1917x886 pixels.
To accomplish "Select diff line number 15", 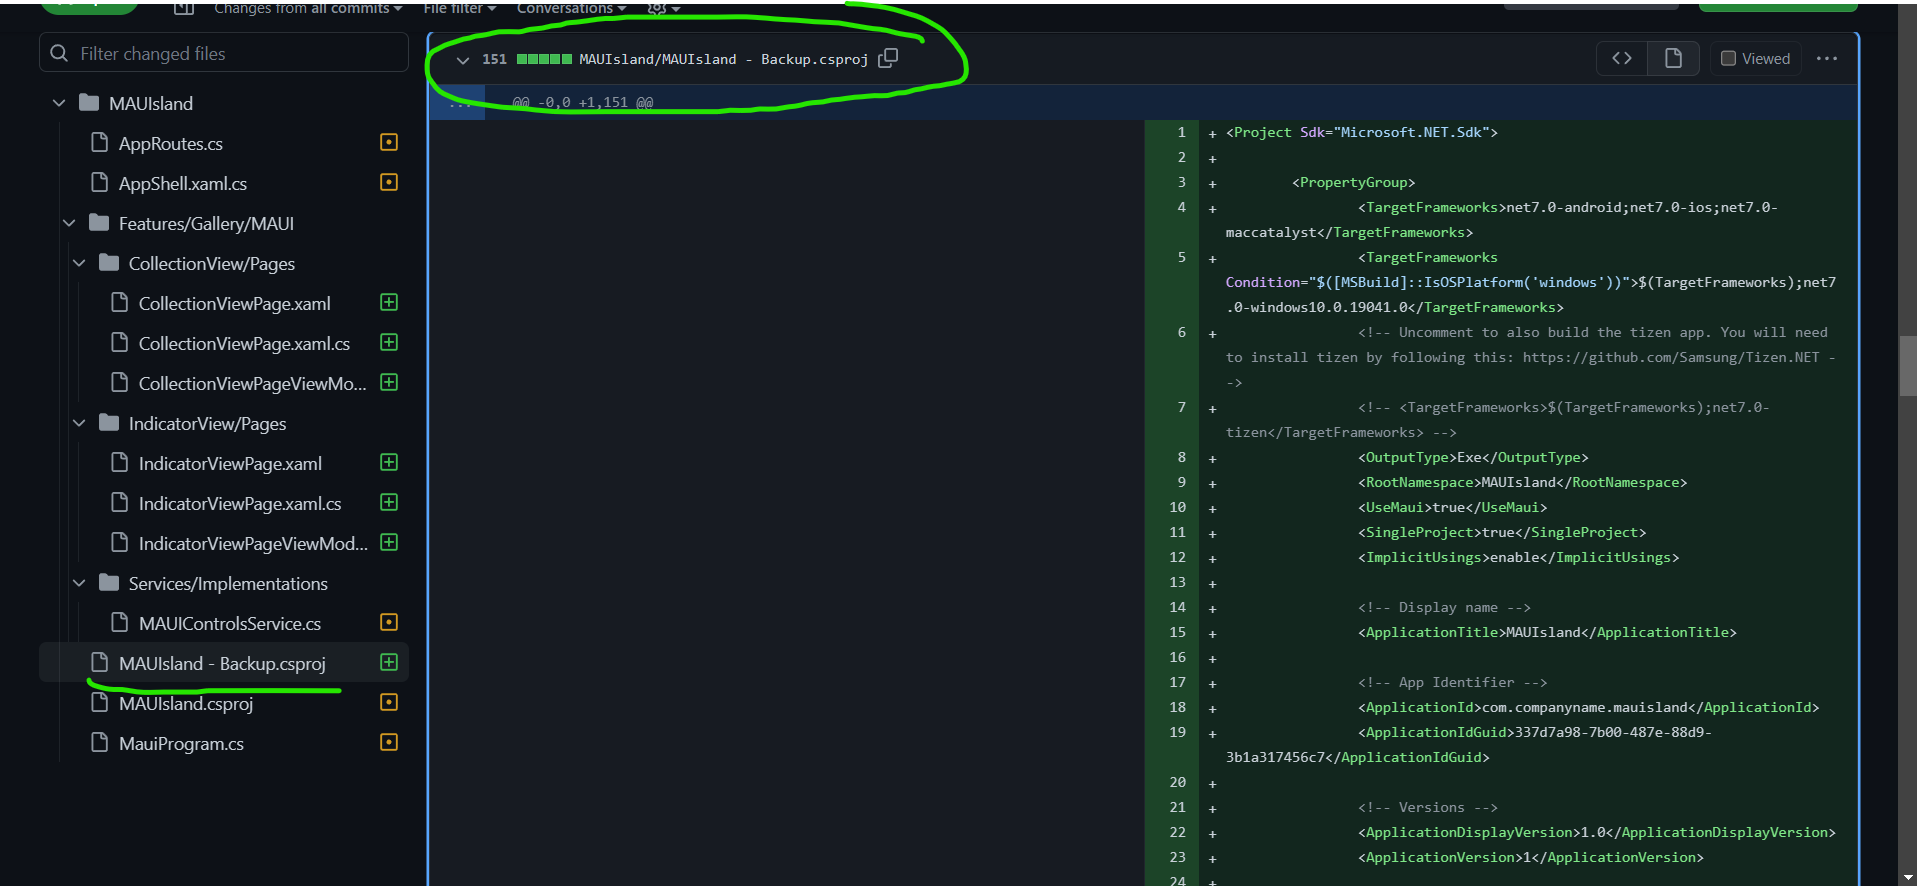I will tap(1178, 632).
